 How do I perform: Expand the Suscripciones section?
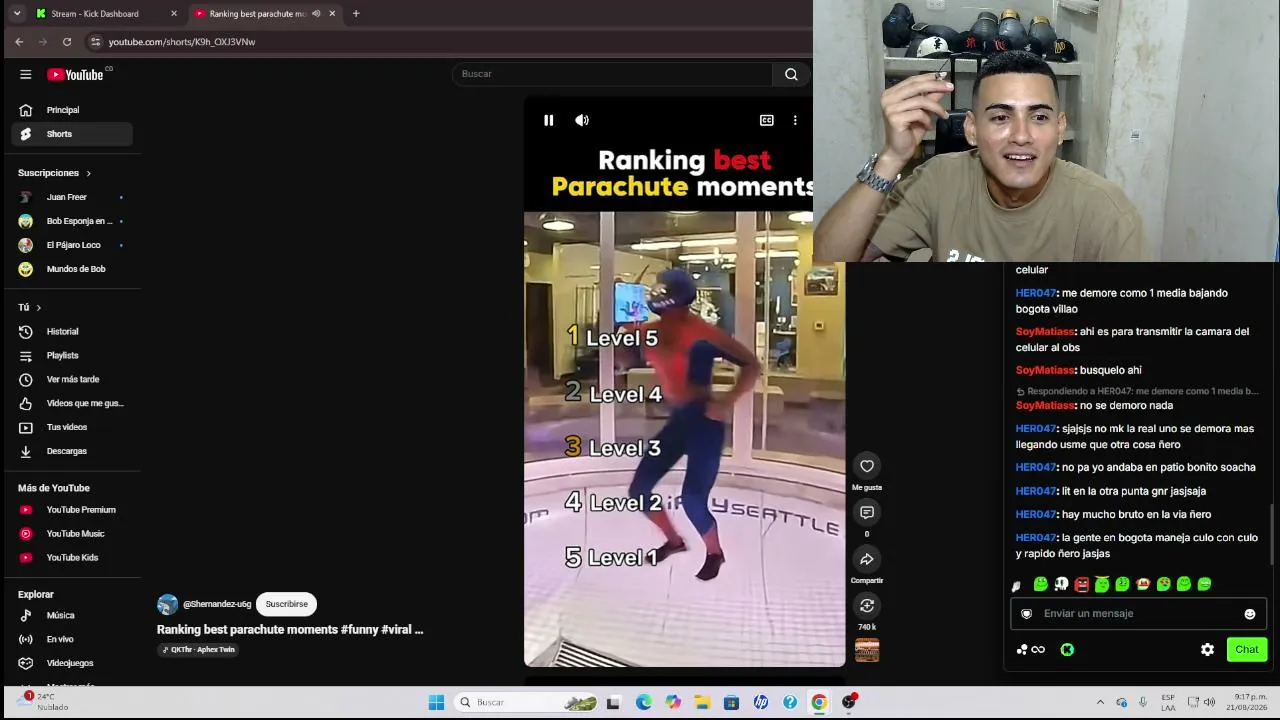point(55,173)
